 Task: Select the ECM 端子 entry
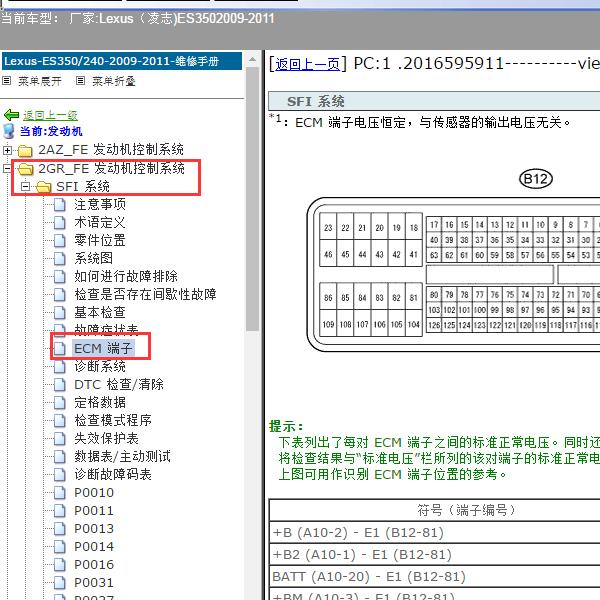click(x=103, y=349)
